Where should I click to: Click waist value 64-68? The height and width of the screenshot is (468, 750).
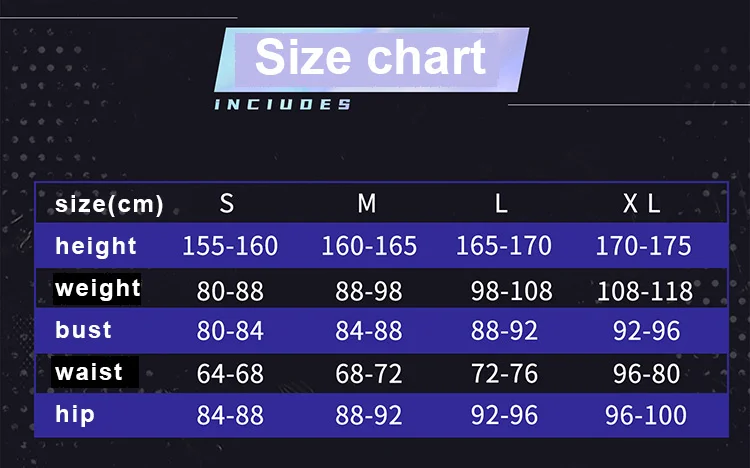pyautogui.click(x=230, y=374)
